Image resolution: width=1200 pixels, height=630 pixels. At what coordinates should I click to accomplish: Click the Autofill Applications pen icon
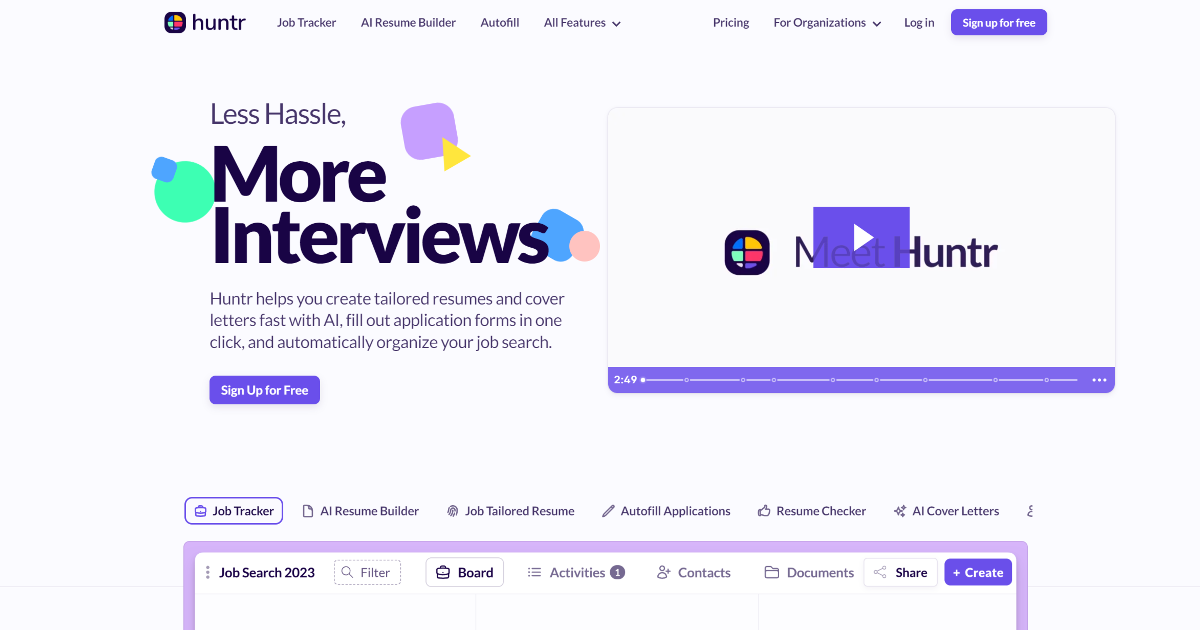607,510
